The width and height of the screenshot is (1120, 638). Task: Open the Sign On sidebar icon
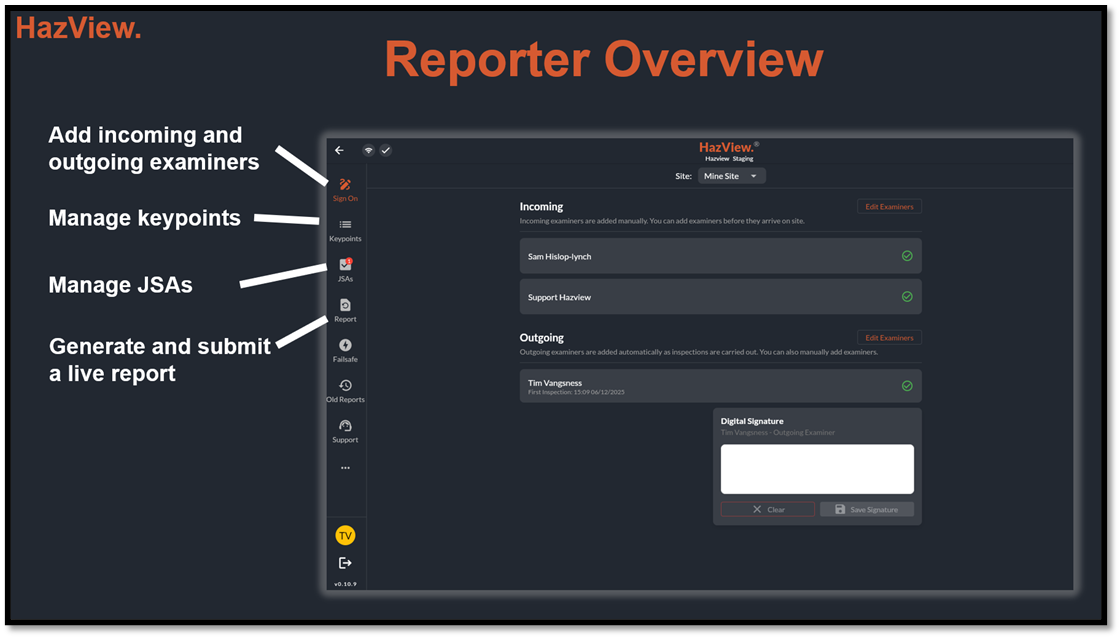pos(345,186)
